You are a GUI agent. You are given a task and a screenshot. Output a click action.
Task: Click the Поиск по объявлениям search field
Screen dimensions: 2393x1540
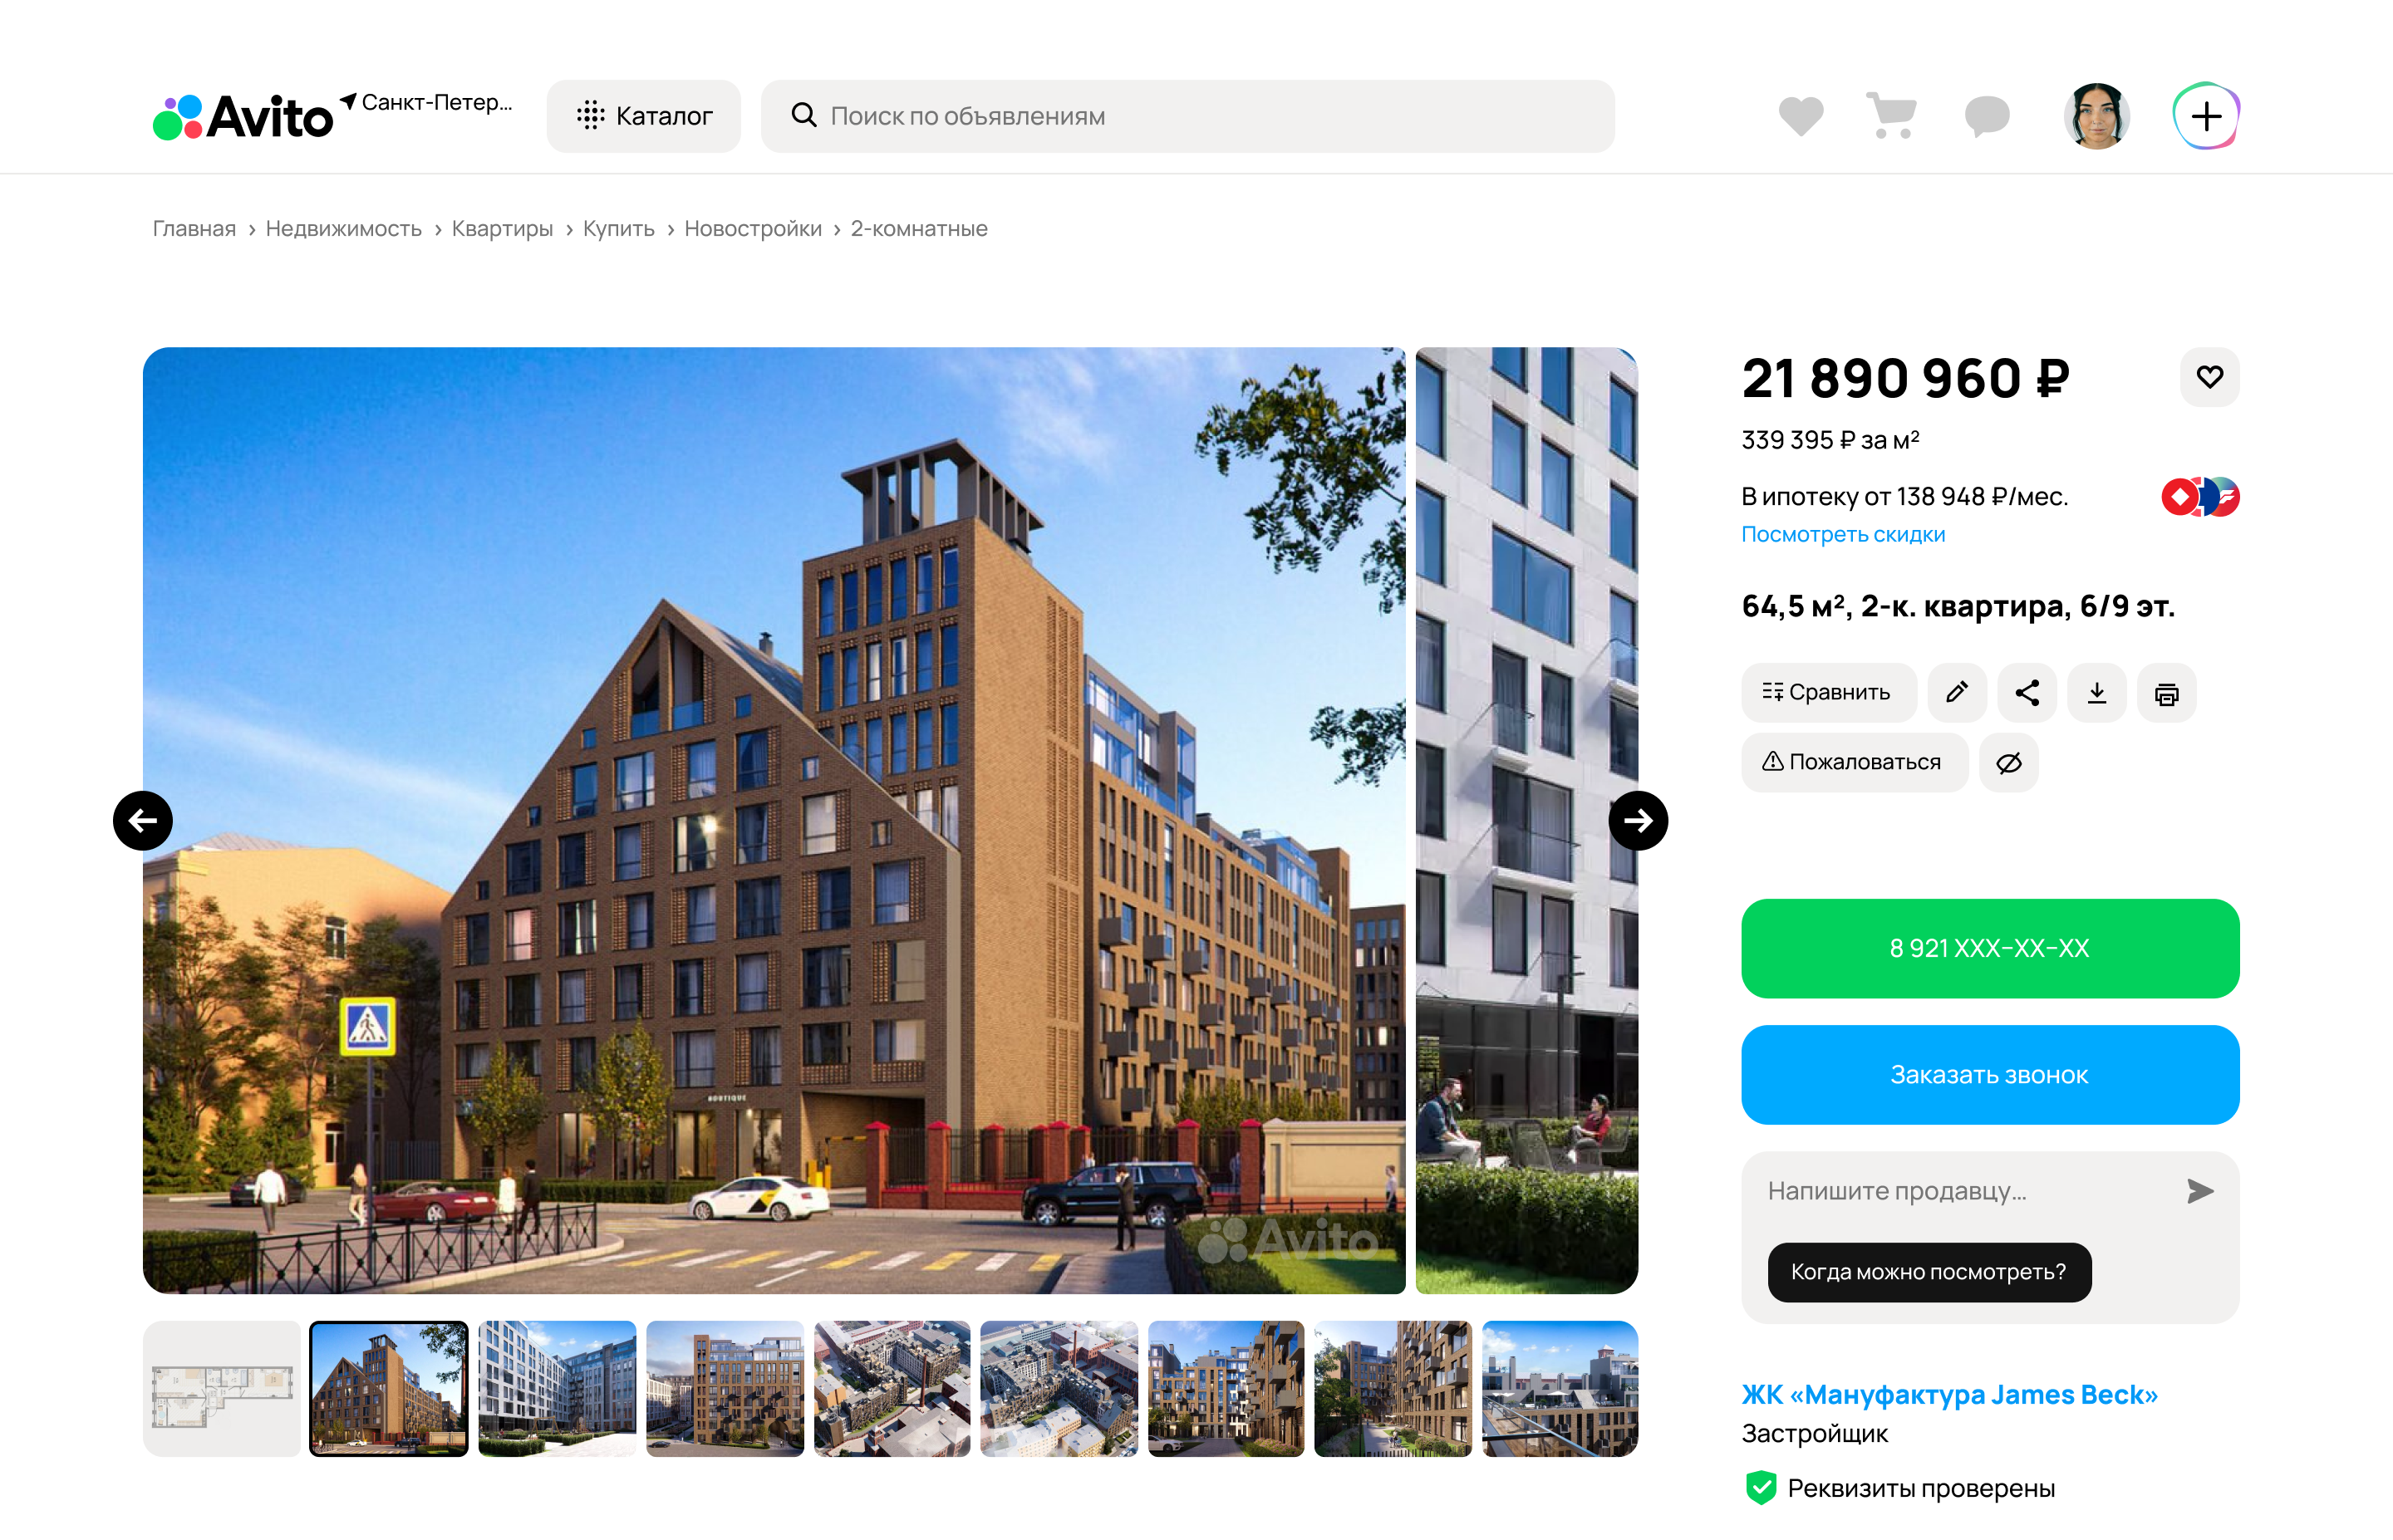pyautogui.click(x=1187, y=116)
